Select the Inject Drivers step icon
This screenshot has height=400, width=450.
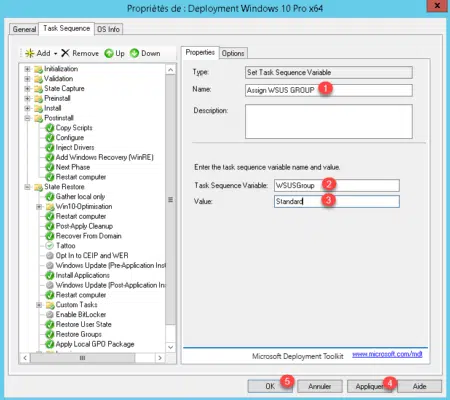click(x=50, y=147)
